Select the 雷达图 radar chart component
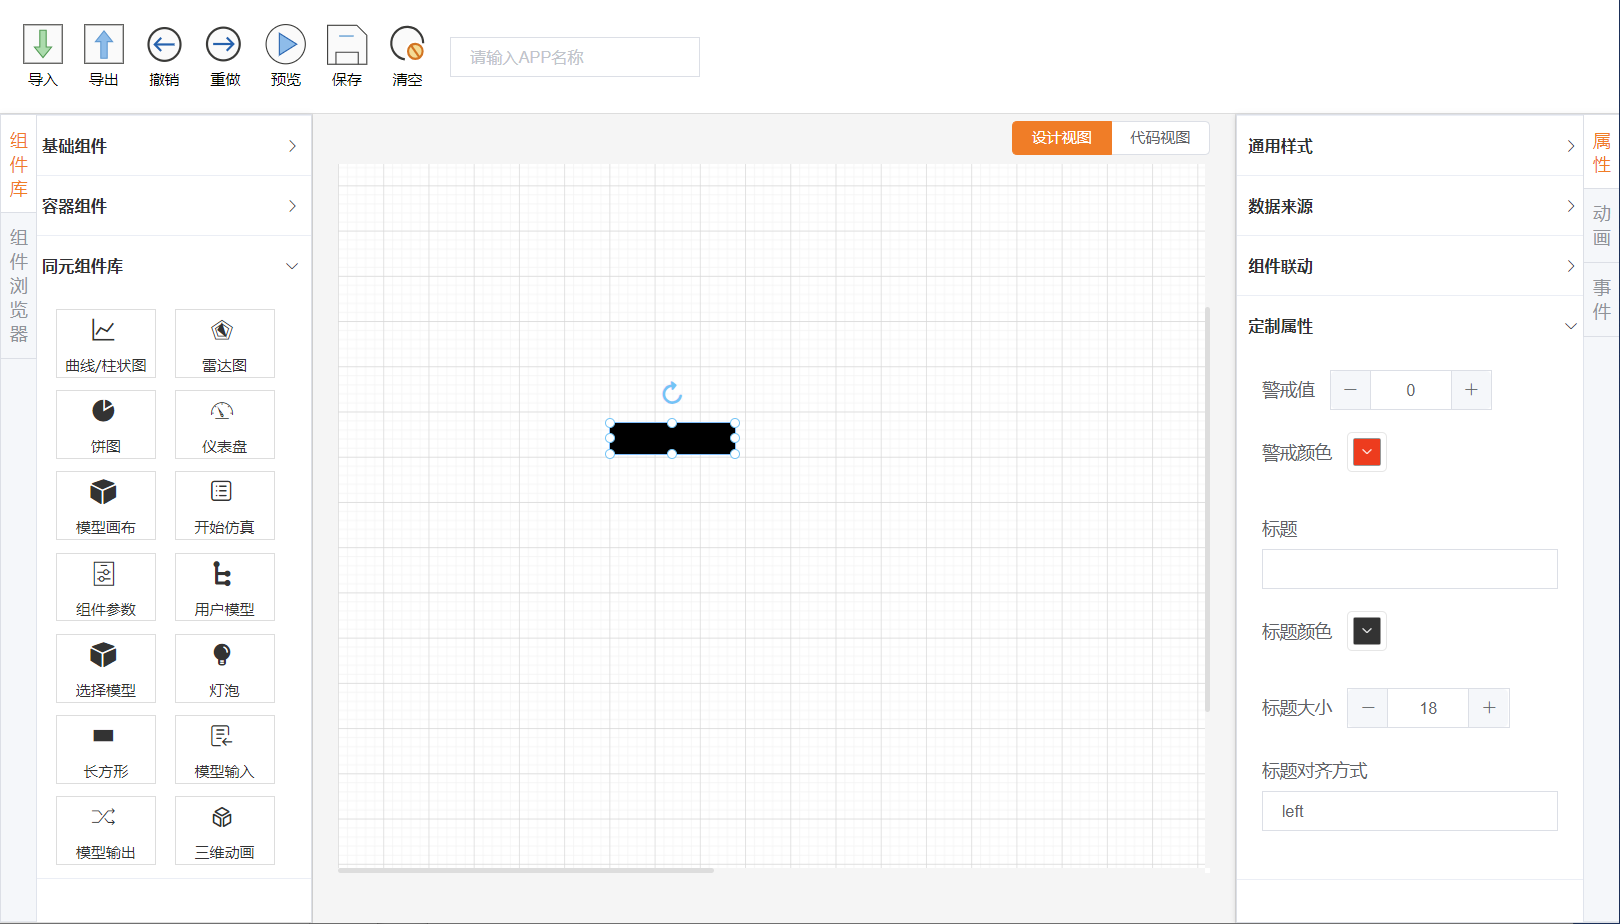The image size is (1620, 924). click(225, 343)
